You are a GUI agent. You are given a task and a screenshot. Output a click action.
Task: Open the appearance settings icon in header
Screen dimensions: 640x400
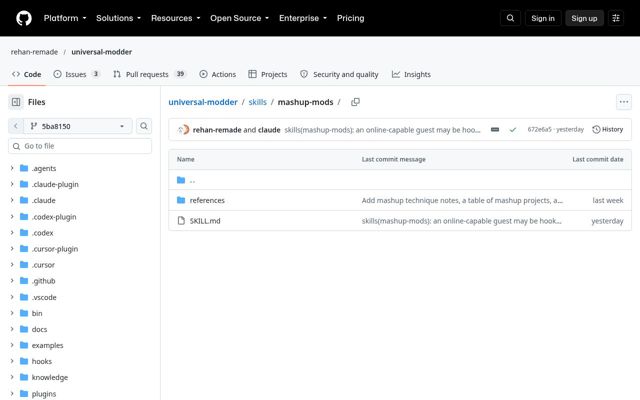click(616, 18)
